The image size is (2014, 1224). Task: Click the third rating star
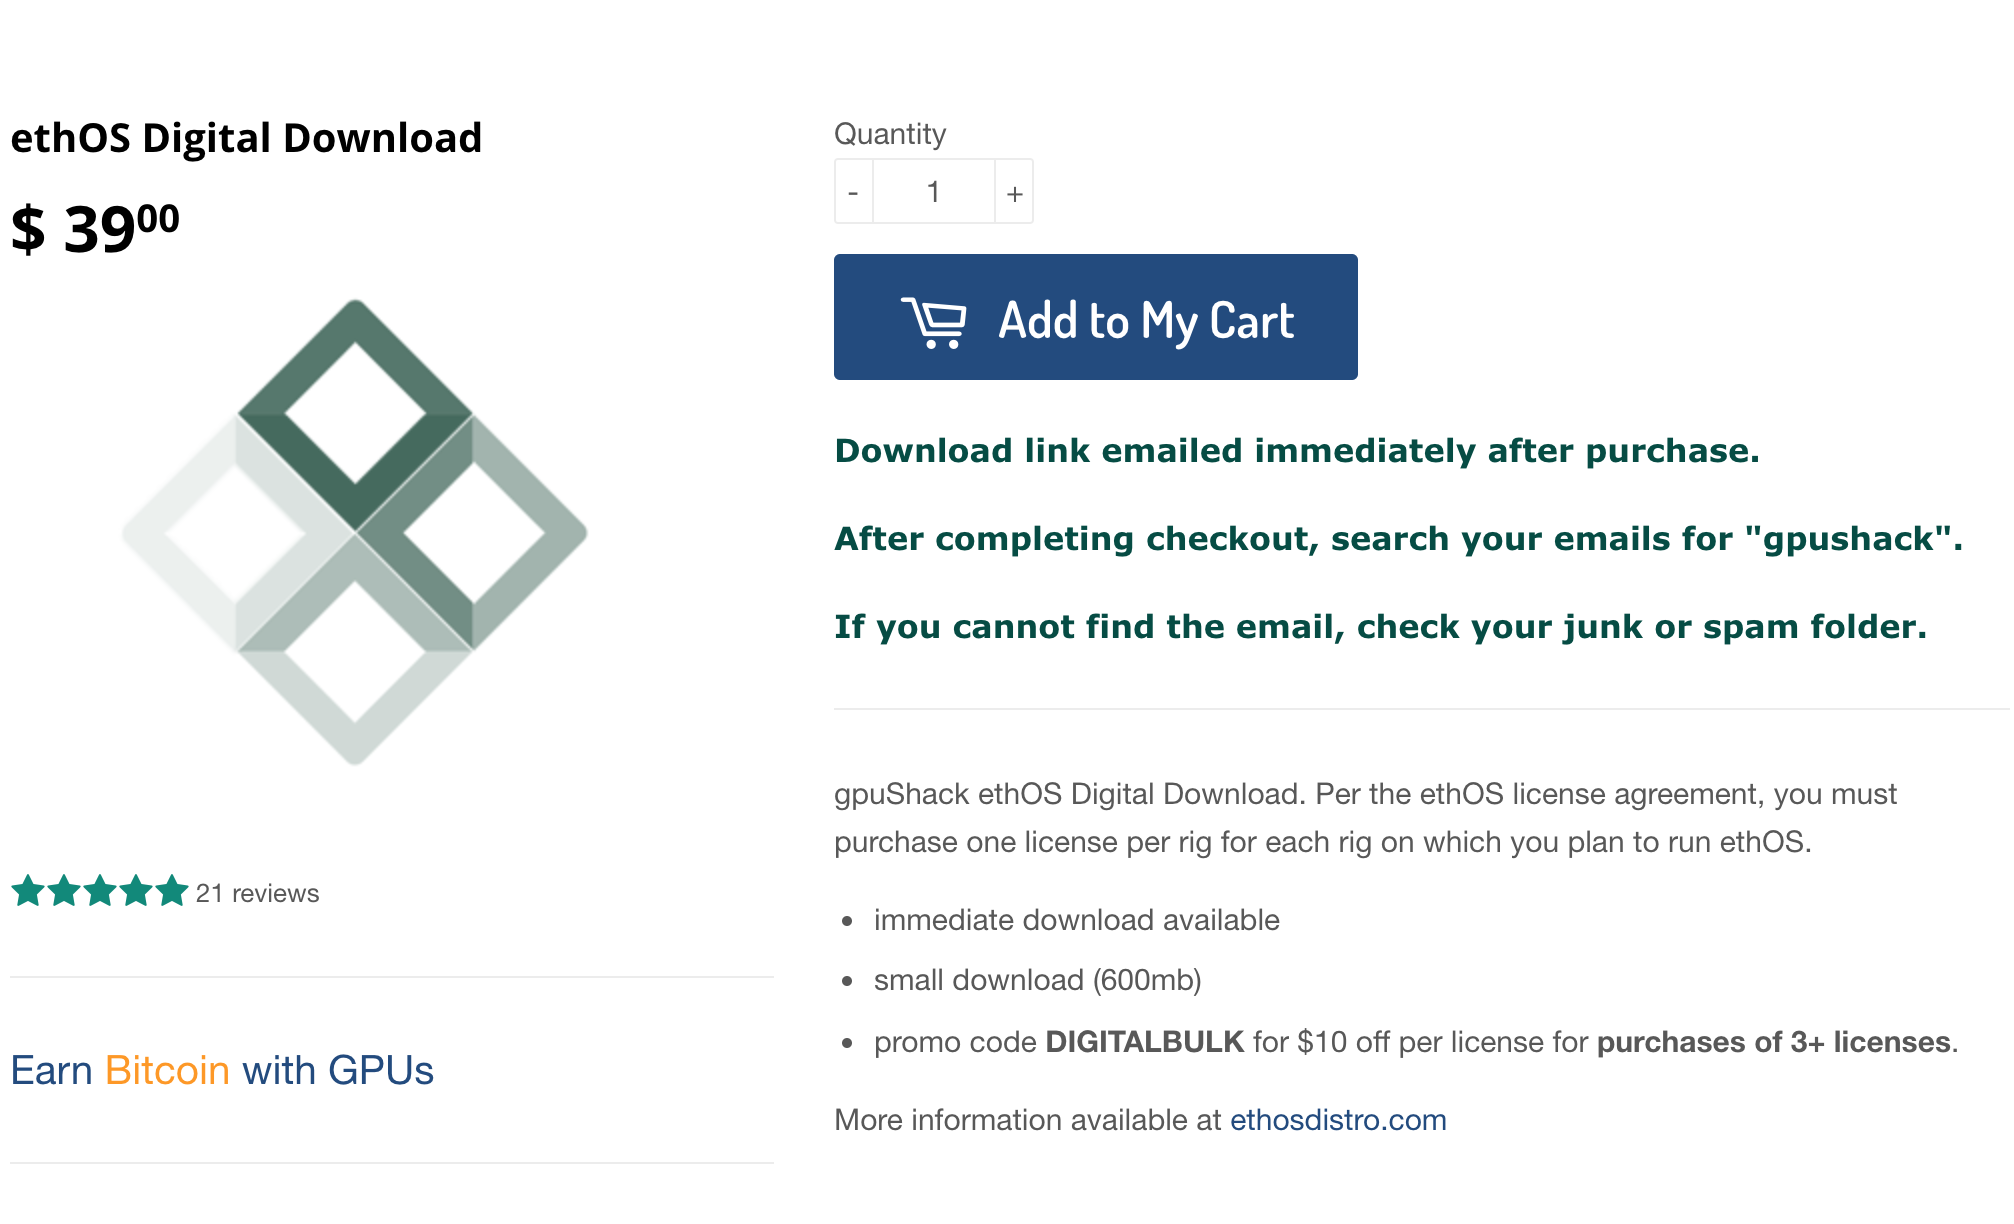coord(100,891)
